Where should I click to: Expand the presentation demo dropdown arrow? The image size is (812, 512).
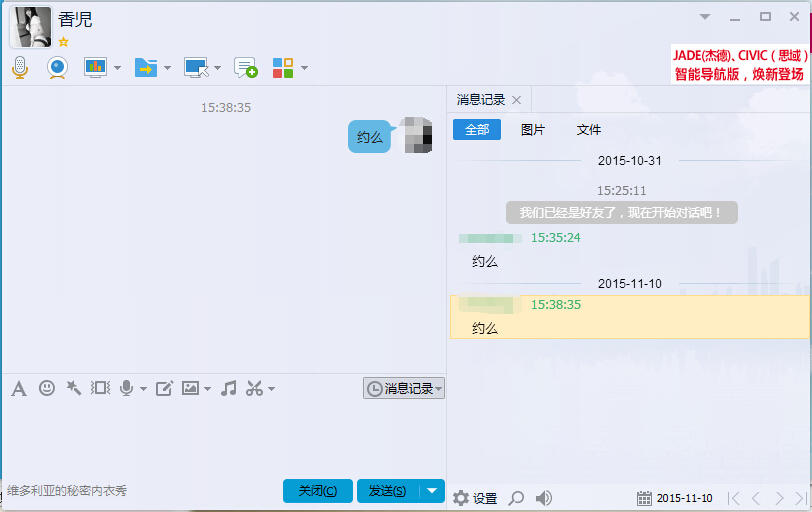[118, 68]
